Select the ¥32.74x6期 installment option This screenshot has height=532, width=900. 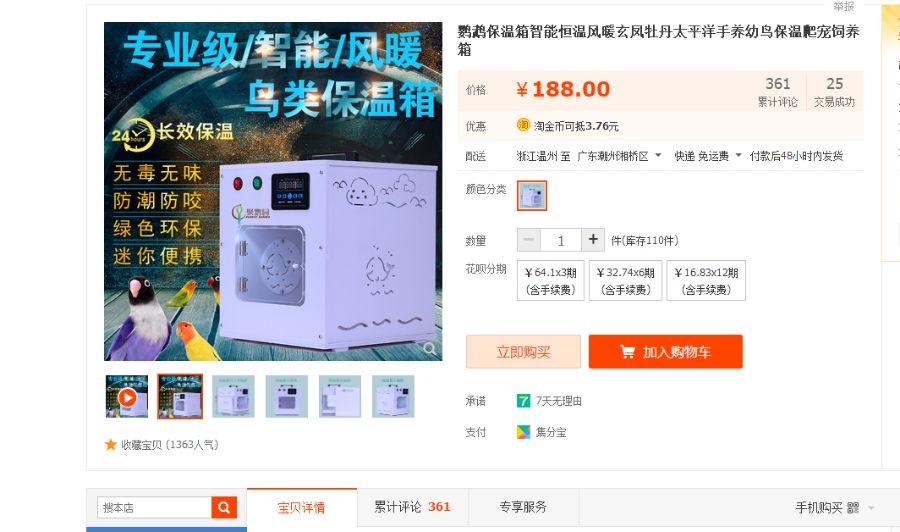coord(626,281)
